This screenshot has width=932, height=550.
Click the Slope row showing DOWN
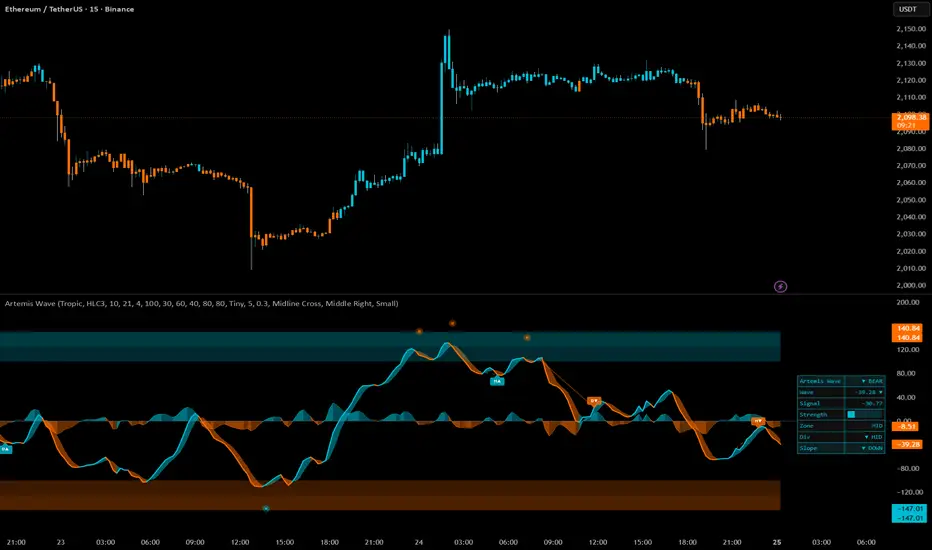pyautogui.click(x=841, y=448)
